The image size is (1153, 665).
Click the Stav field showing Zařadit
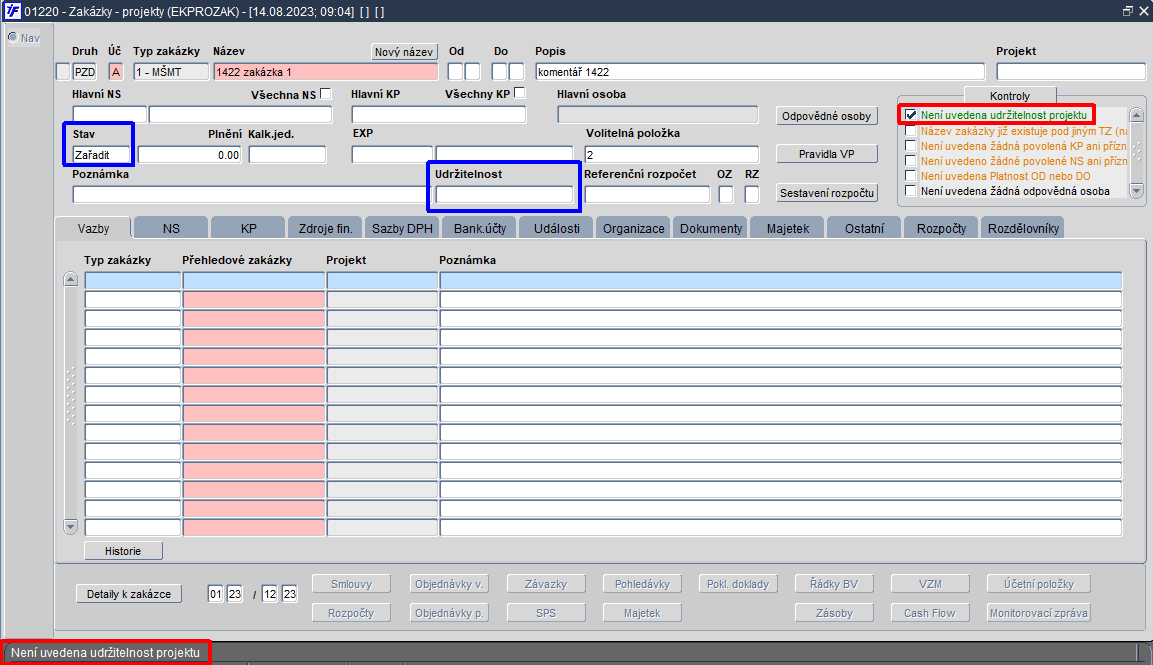[x=101, y=154]
